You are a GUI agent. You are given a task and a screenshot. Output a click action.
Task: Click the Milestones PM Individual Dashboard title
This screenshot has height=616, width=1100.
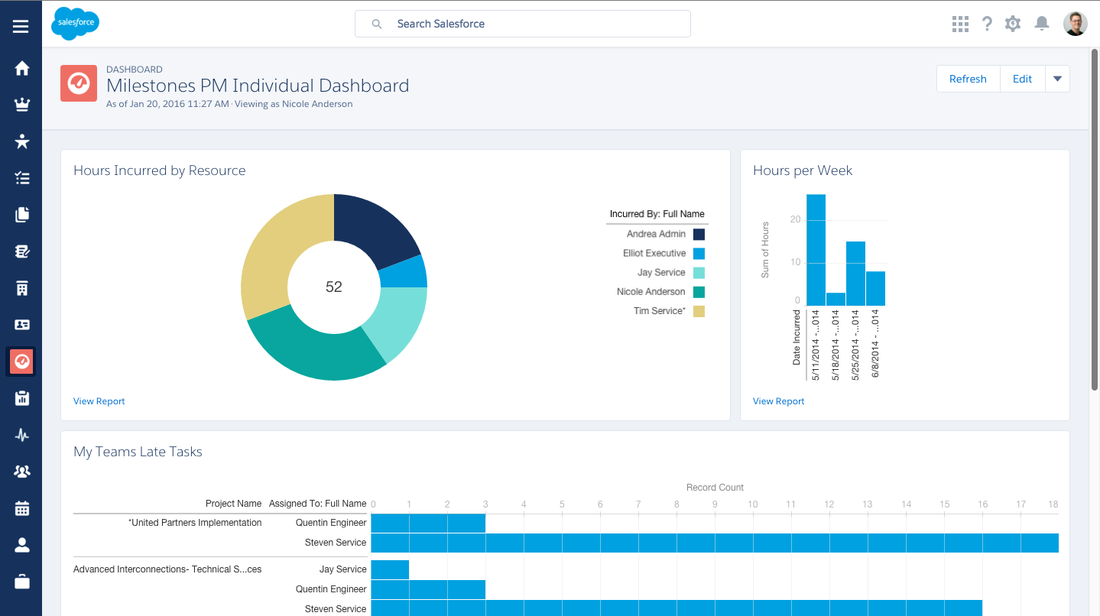click(257, 86)
